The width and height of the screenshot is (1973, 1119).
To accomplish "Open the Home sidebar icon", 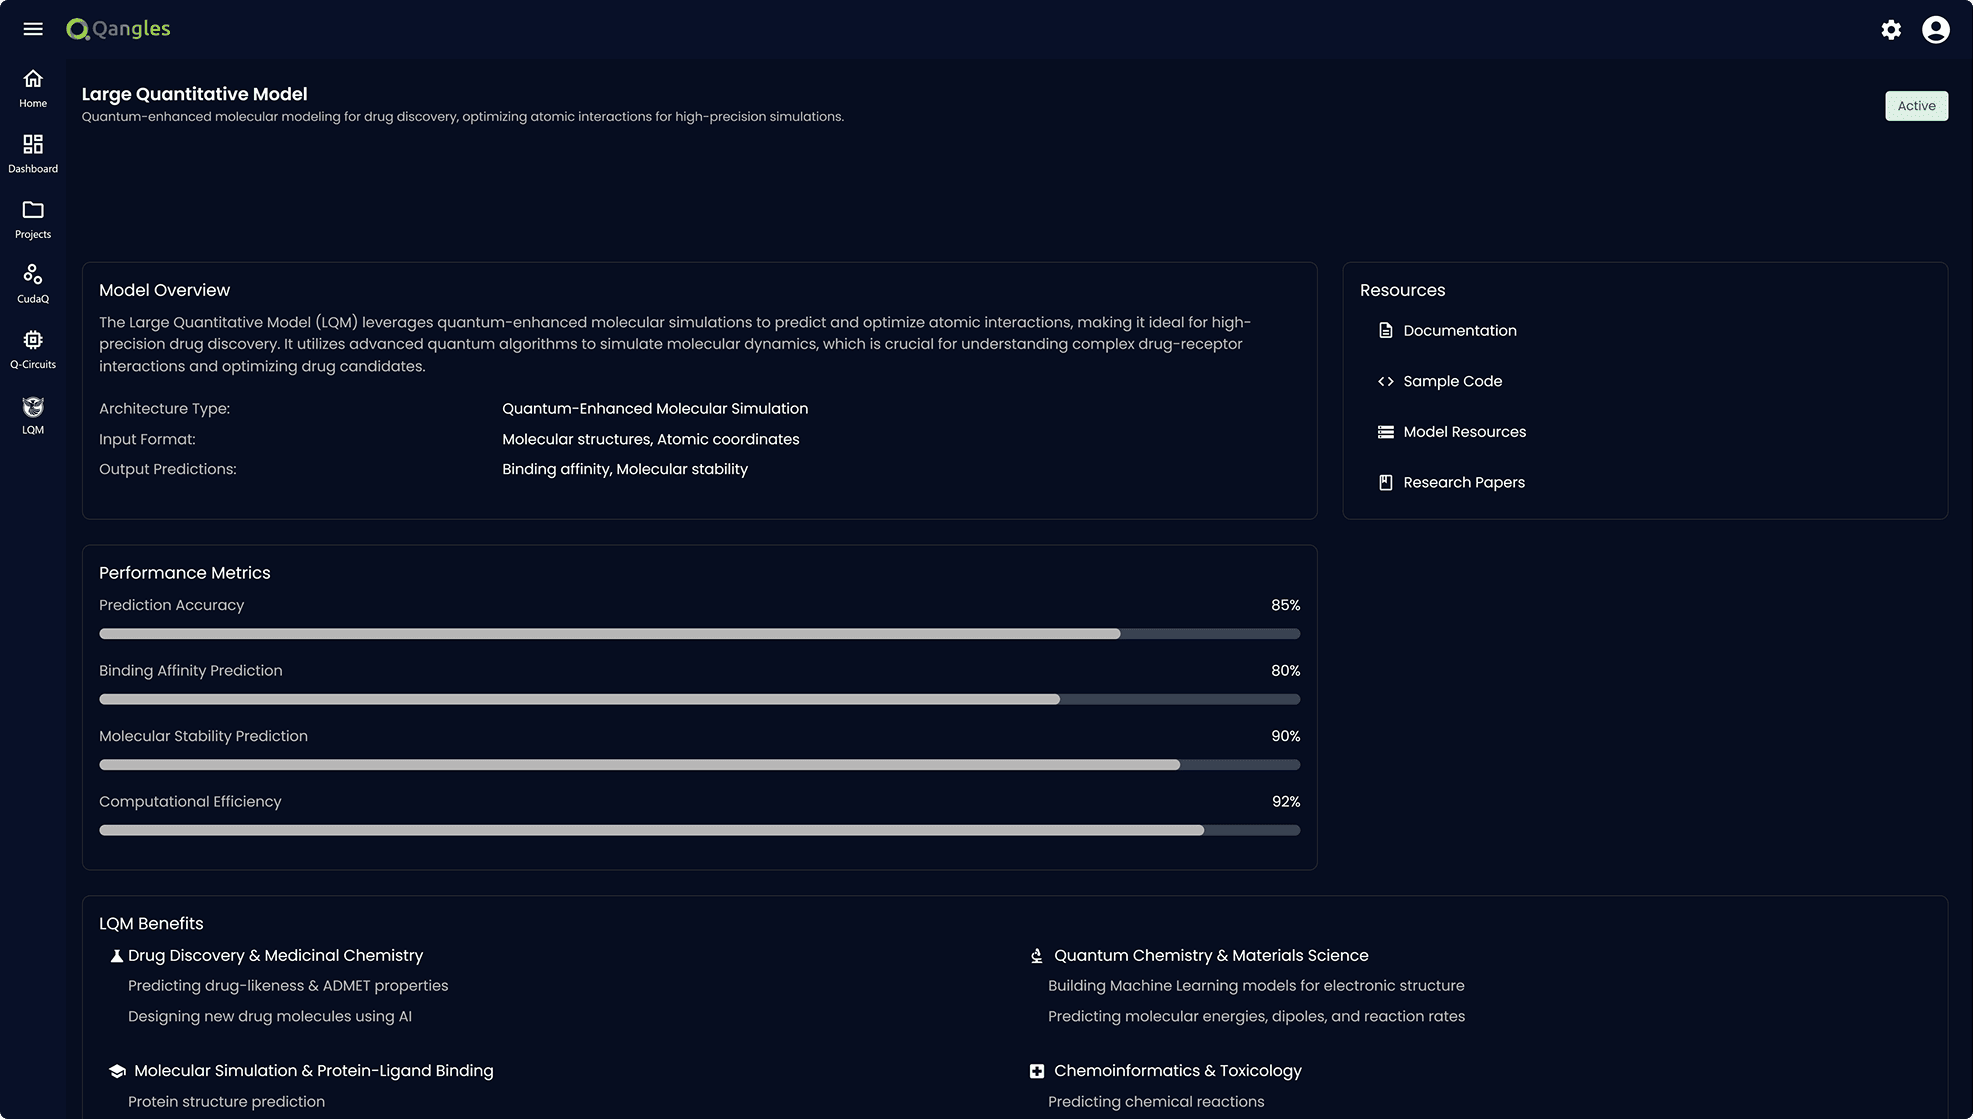I will (x=32, y=80).
